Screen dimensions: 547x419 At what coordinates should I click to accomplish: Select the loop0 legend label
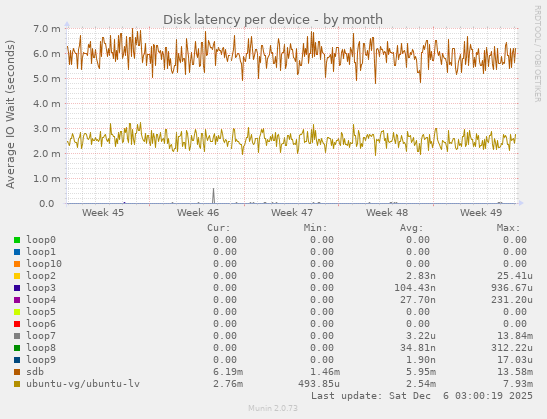pos(41,240)
